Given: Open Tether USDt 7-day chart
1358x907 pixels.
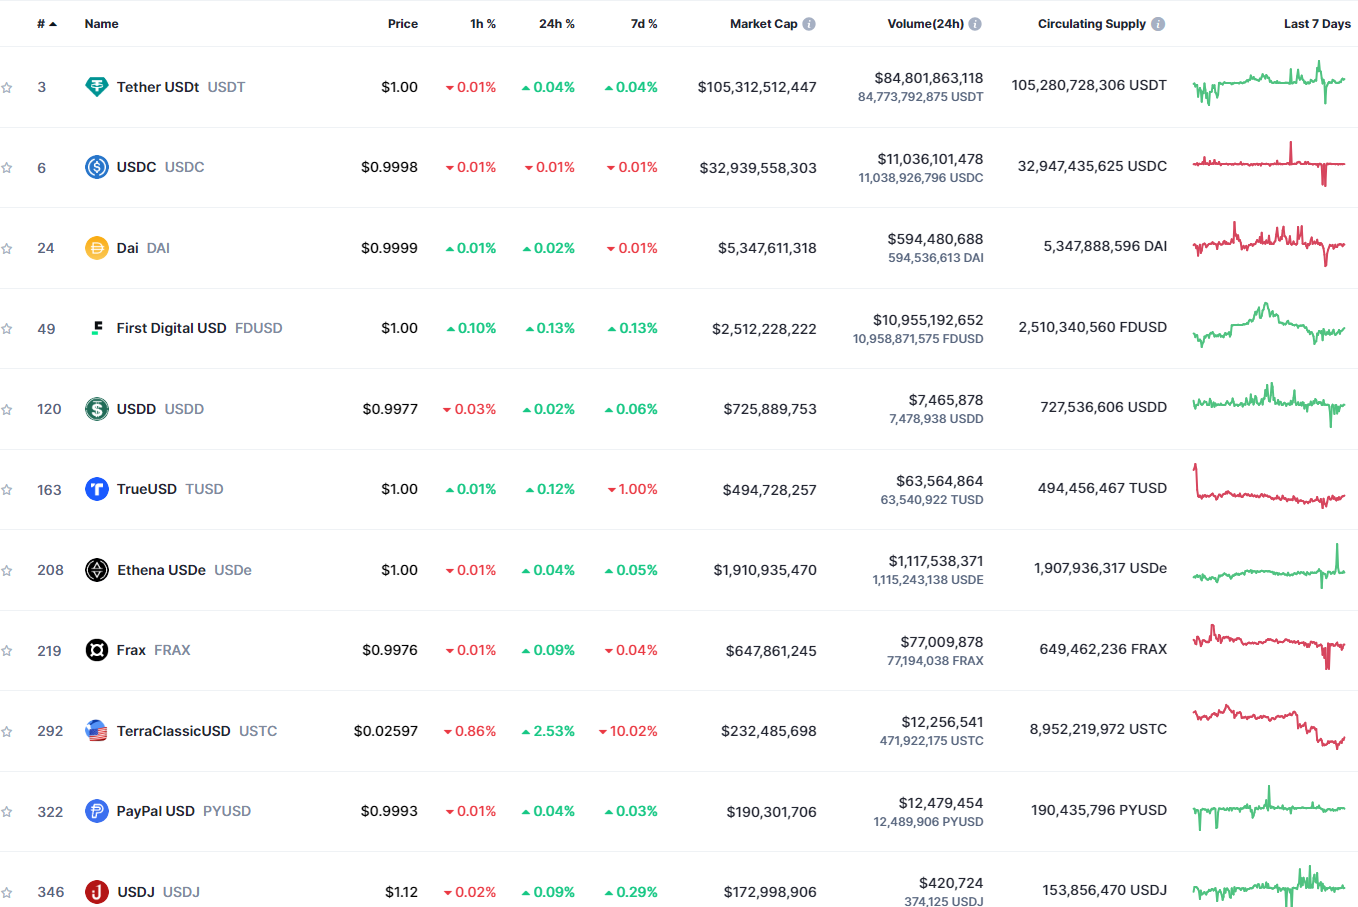Looking at the screenshot, I should tap(1269, 84).
